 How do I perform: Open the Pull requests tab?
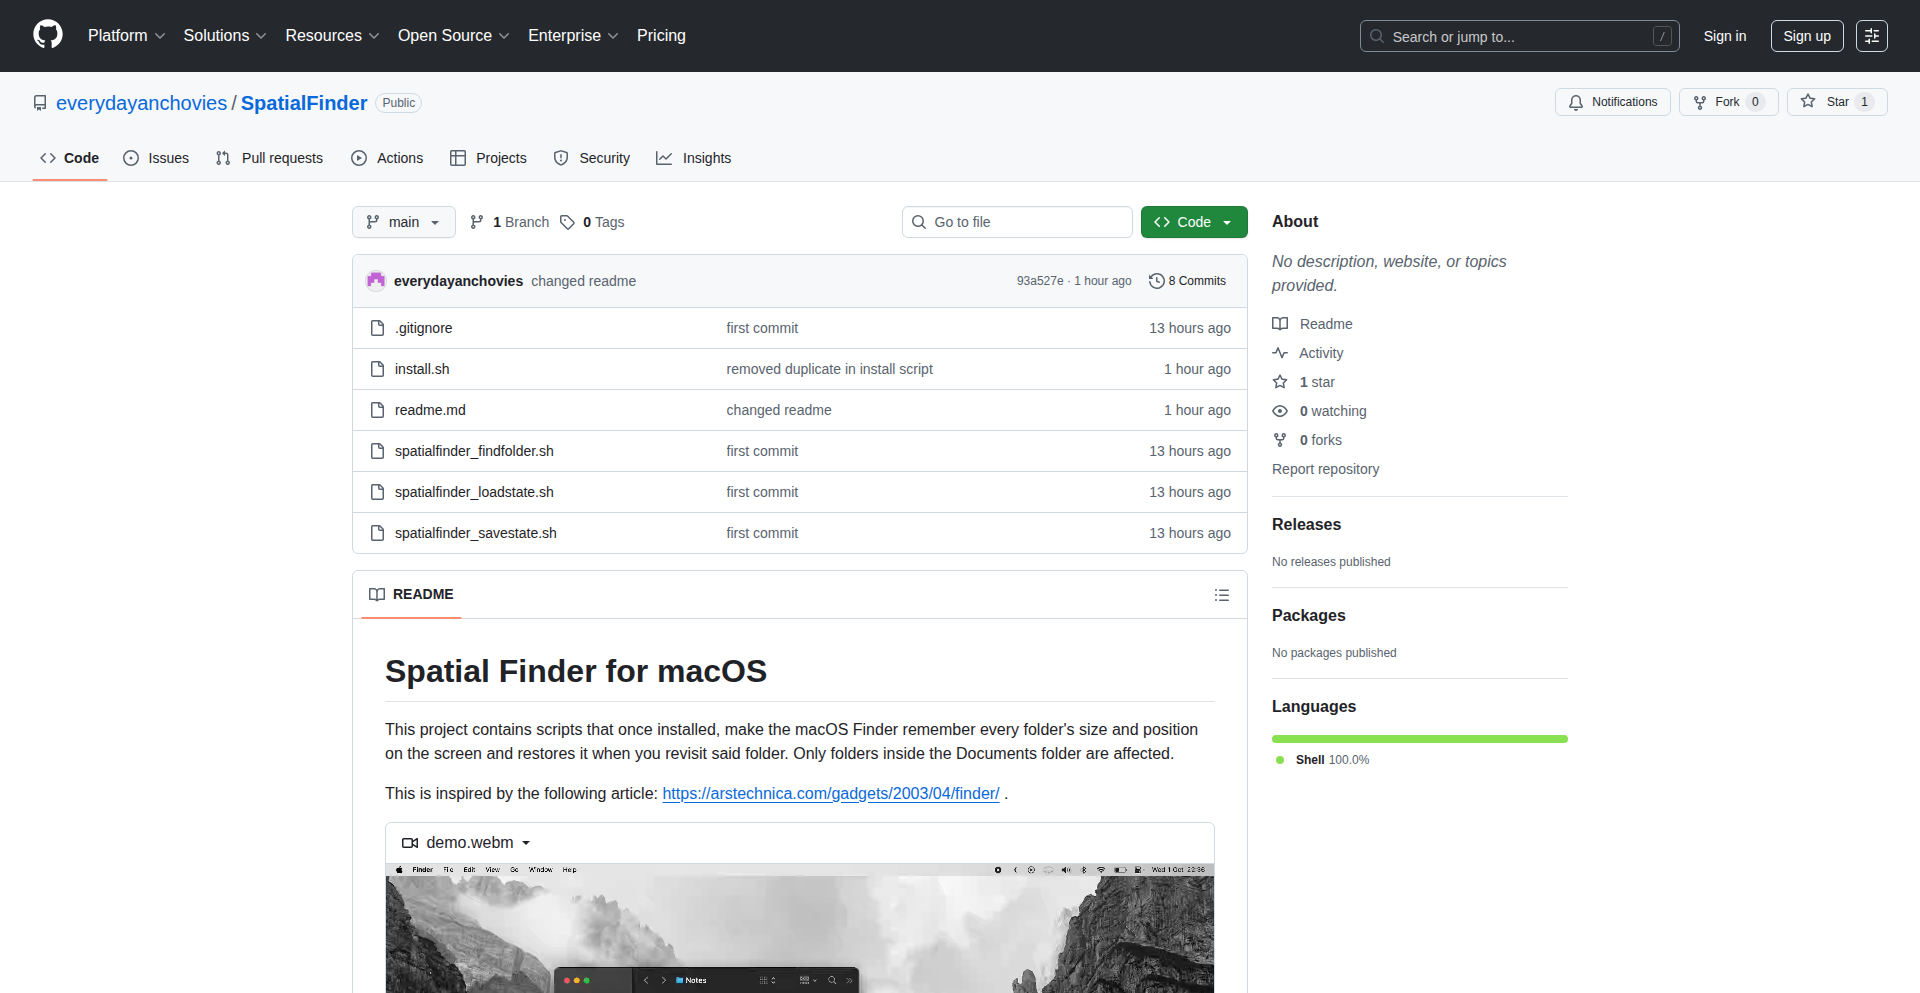click(x=270, y=158)
